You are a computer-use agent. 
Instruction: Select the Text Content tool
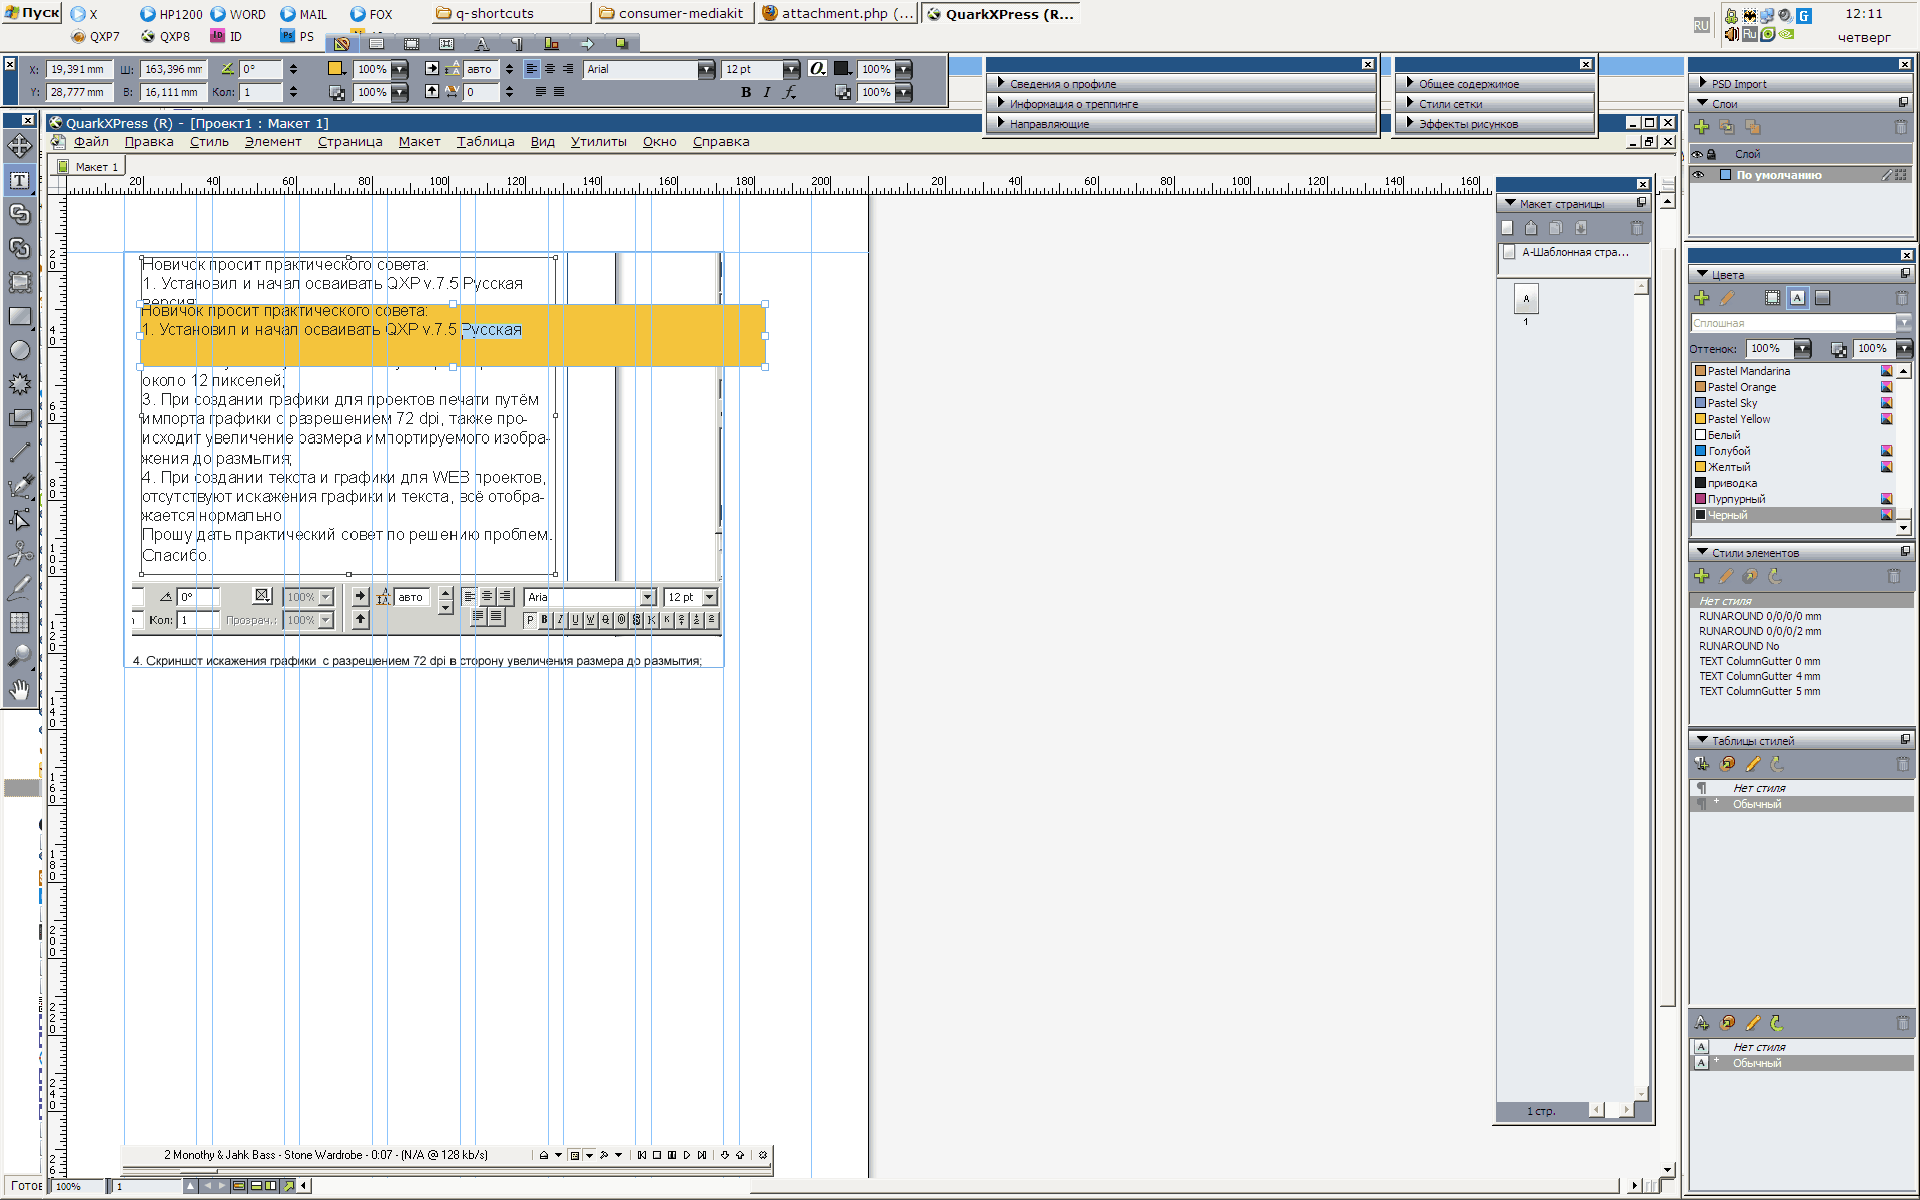(x=19, y=181)
